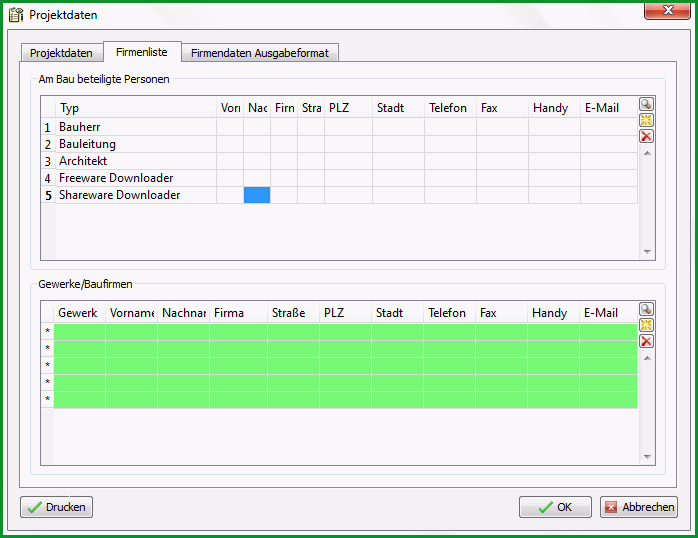Click the Drucken button
Viewport: 698px width, 538px height.
(x=57, y=507)
